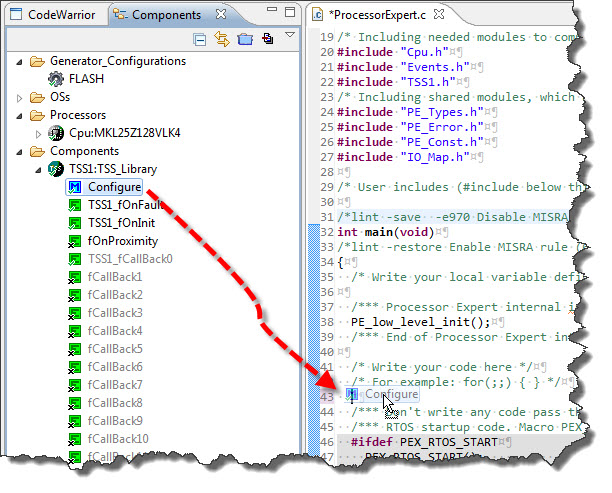
Task: Click the TSS1:TSS_Library component icon
Action: (x=56, y=169)
